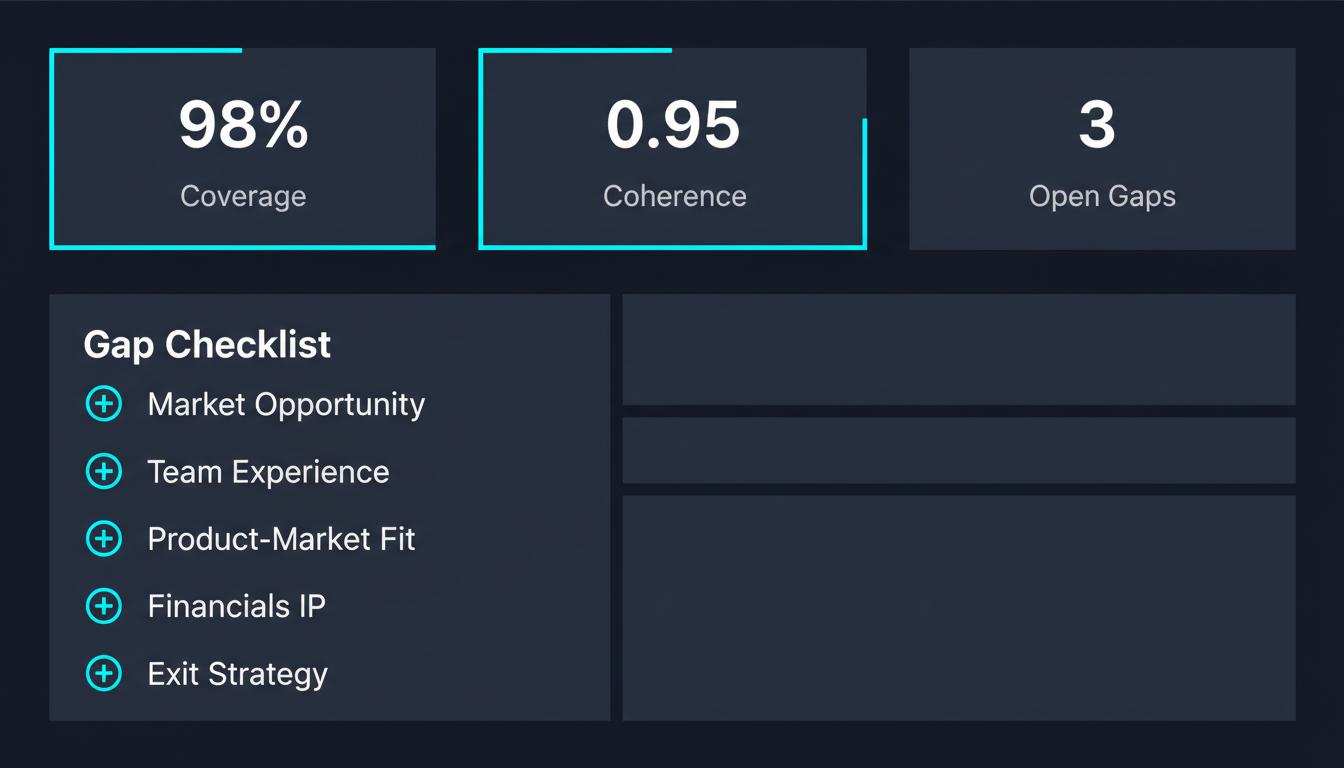Open the Open Gaps card showing 3
The width and height of the screenshot is (1344, 768).
[1102, 148]
